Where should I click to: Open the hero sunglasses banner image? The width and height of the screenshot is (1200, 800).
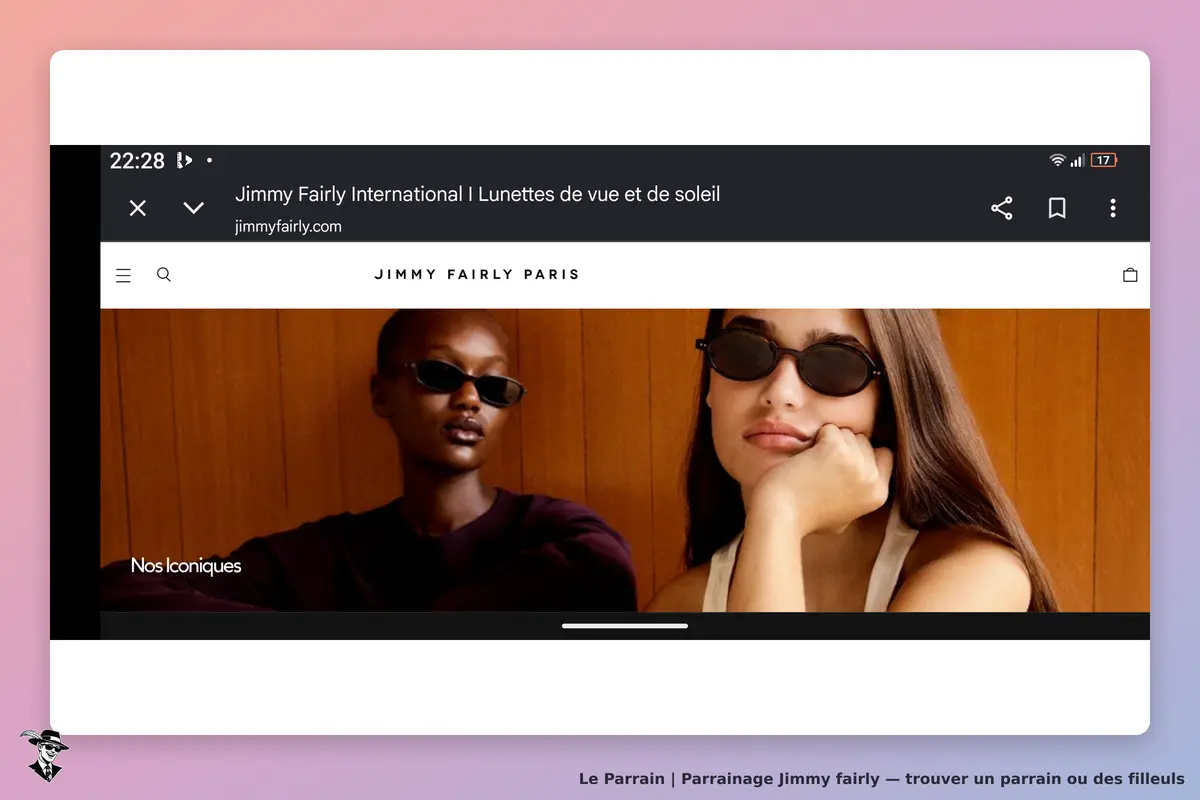pos(625,460)
